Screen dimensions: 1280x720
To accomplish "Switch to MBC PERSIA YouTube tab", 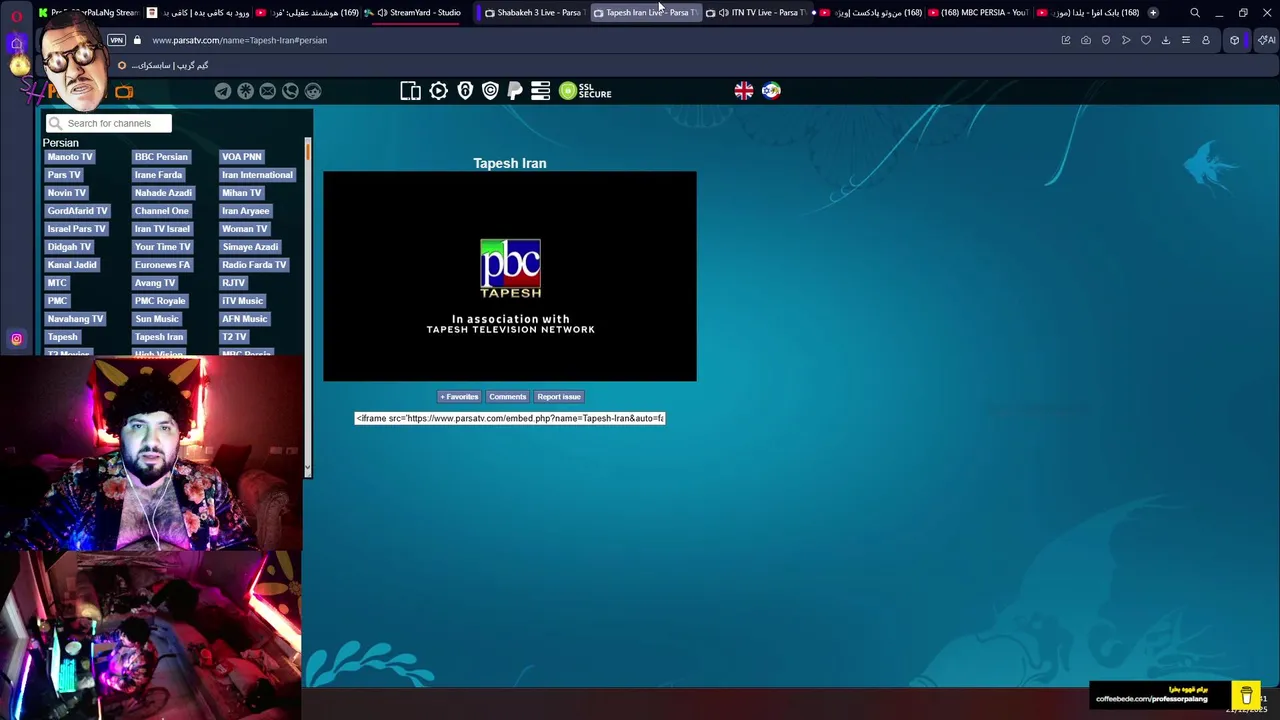I will [978, 13].
